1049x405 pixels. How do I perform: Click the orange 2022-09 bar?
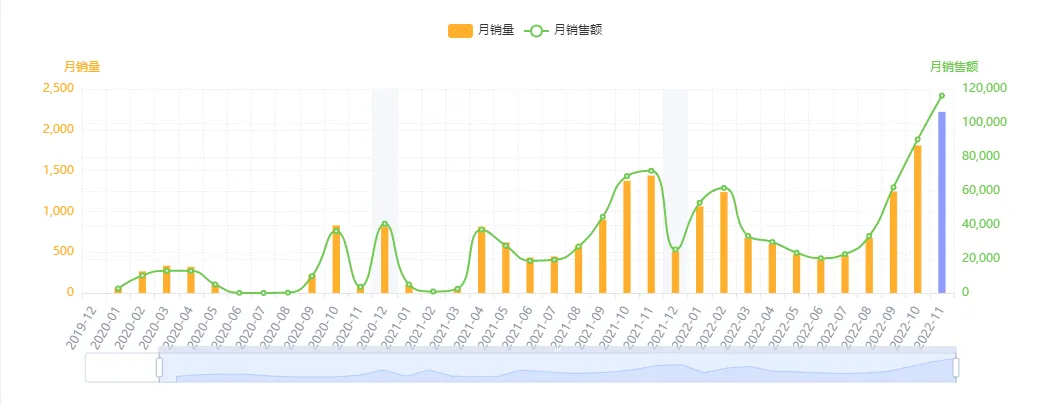click(893, 242)
